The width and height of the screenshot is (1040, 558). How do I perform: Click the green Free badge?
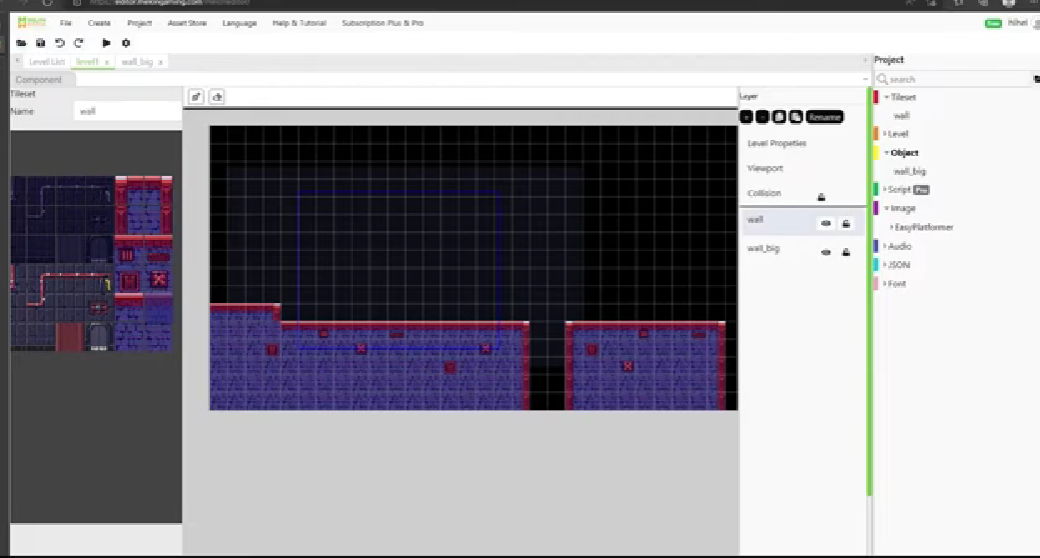pos(993,23)
